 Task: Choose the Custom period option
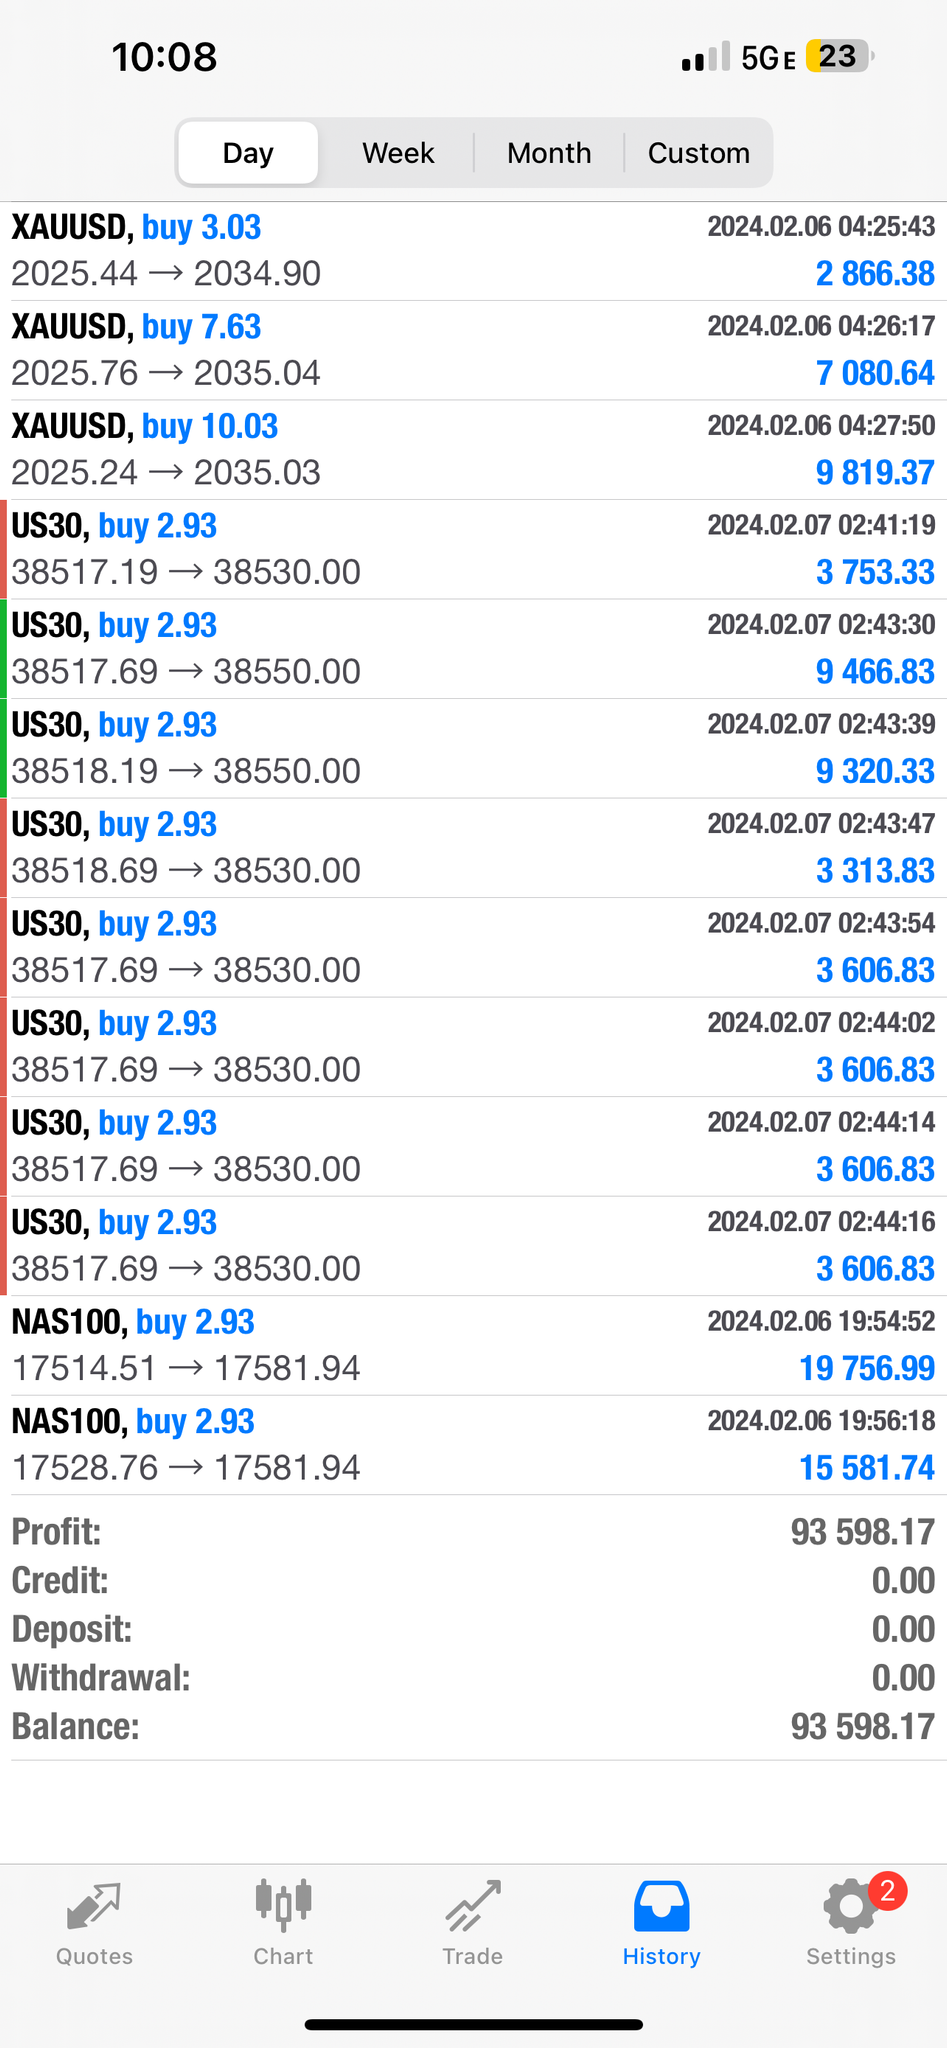(698, 153)
